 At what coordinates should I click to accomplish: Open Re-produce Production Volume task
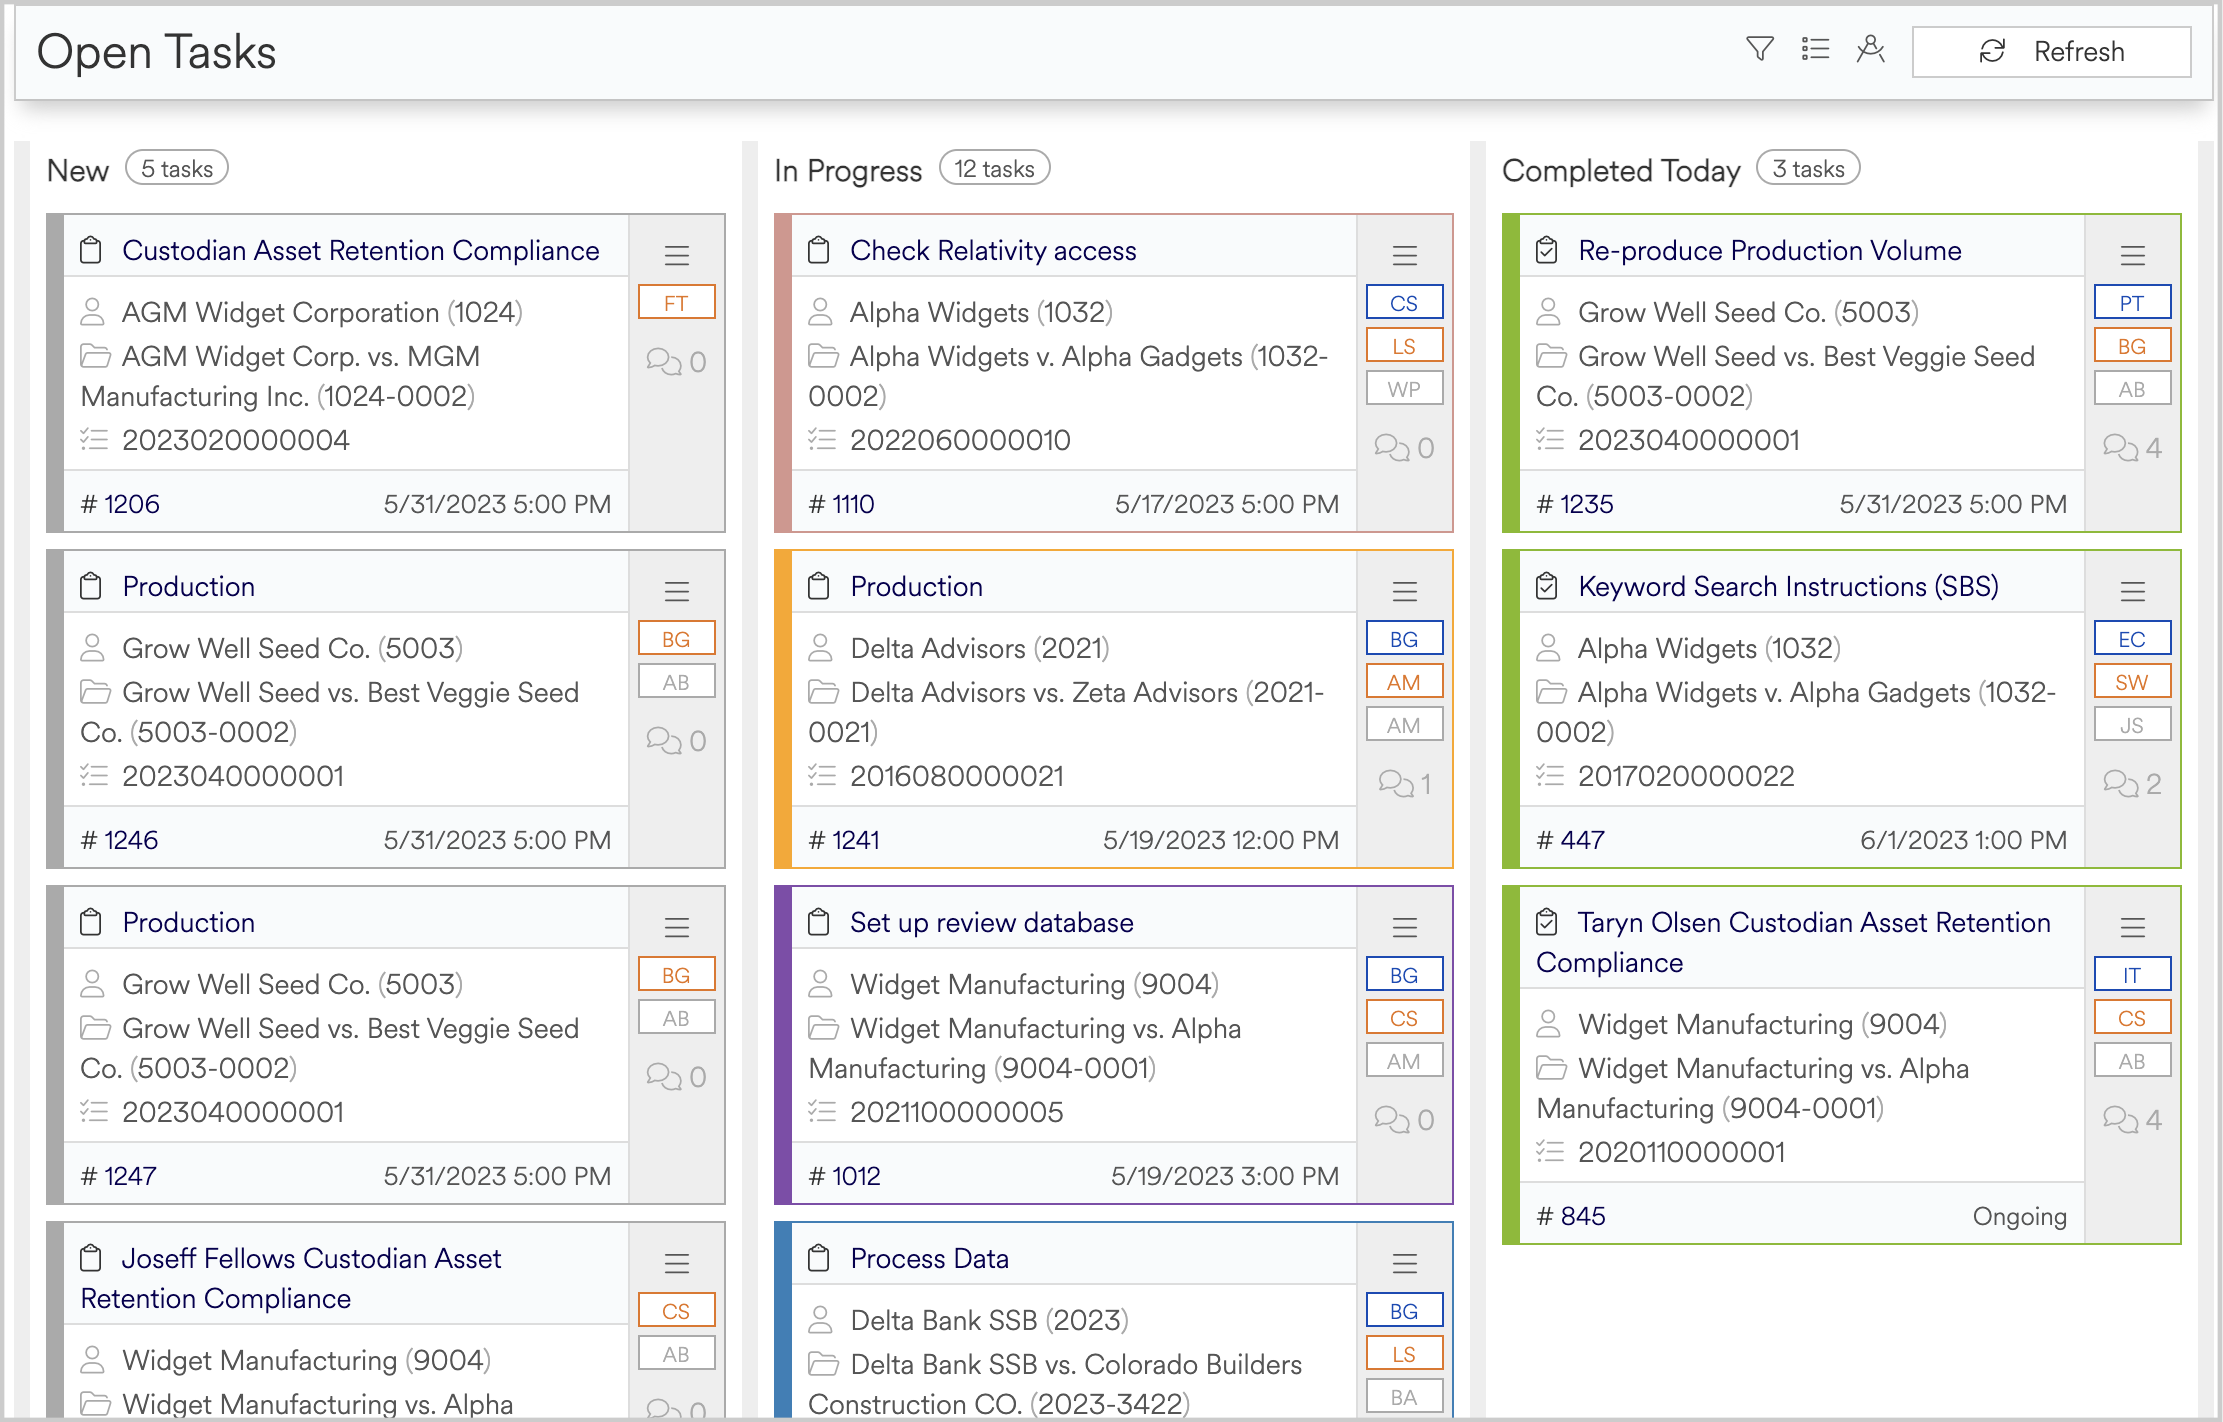click(x=1770, y=250)
